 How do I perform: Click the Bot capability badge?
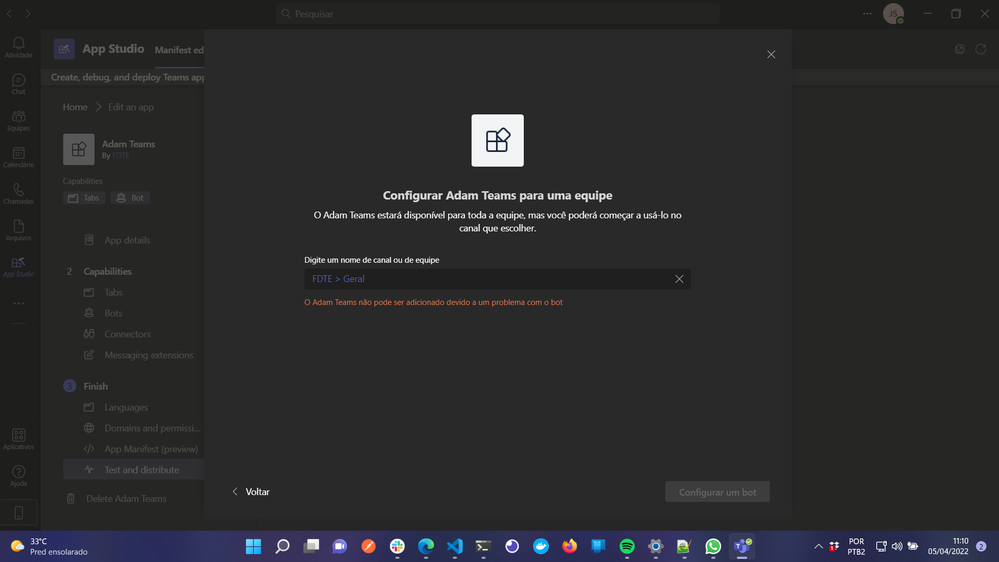(130, 198)
